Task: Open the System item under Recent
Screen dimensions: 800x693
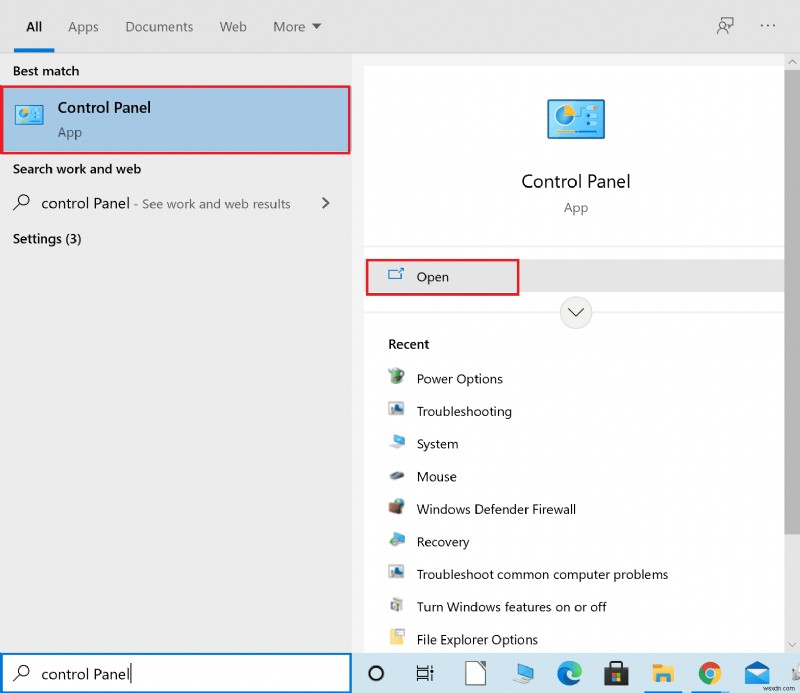Action: [x=437, y=443]
